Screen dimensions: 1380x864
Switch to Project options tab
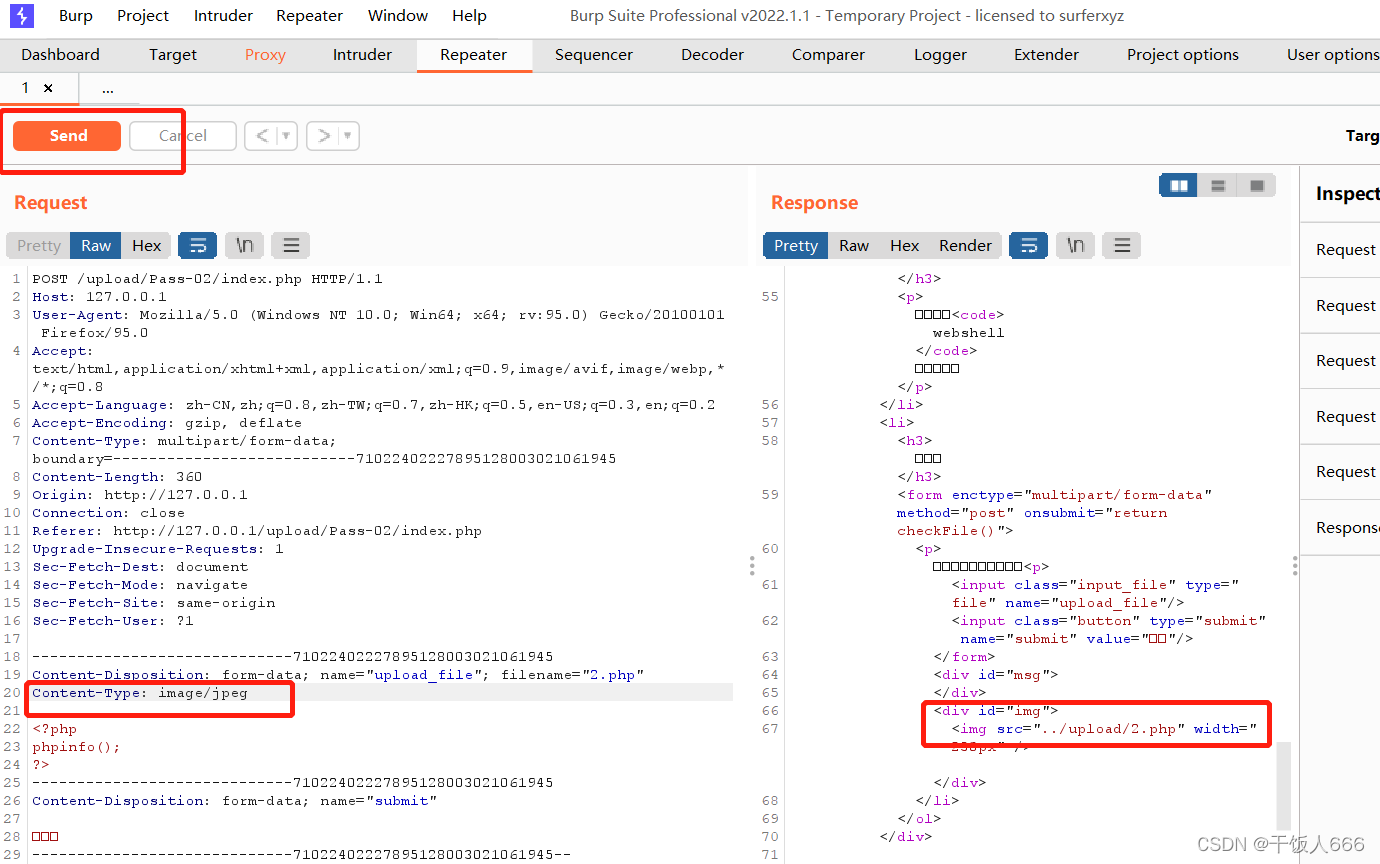click(x=1182, y=54)
